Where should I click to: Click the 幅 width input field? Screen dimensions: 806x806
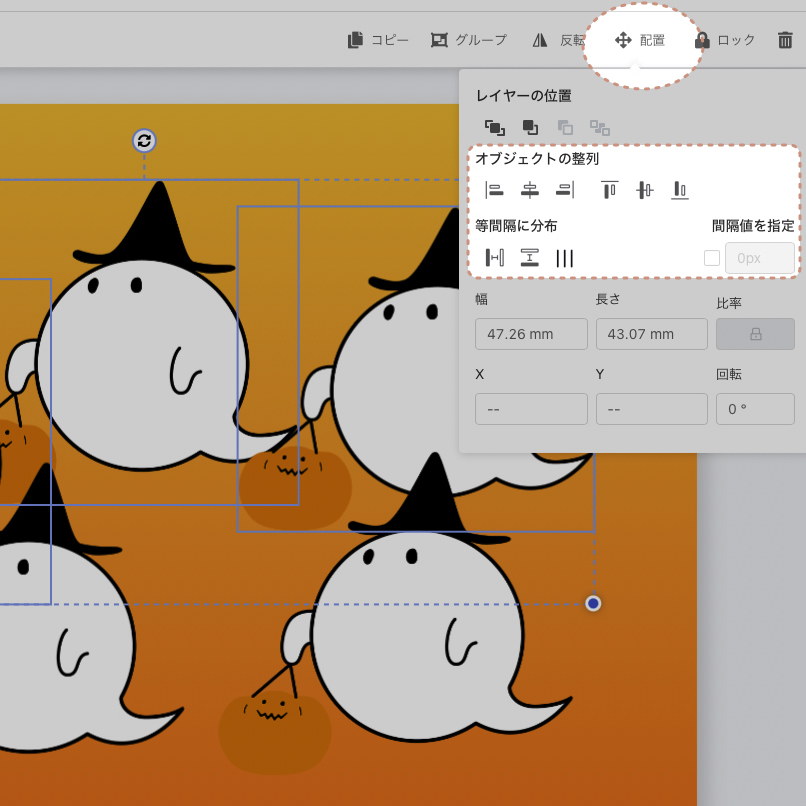coord(531,334)
